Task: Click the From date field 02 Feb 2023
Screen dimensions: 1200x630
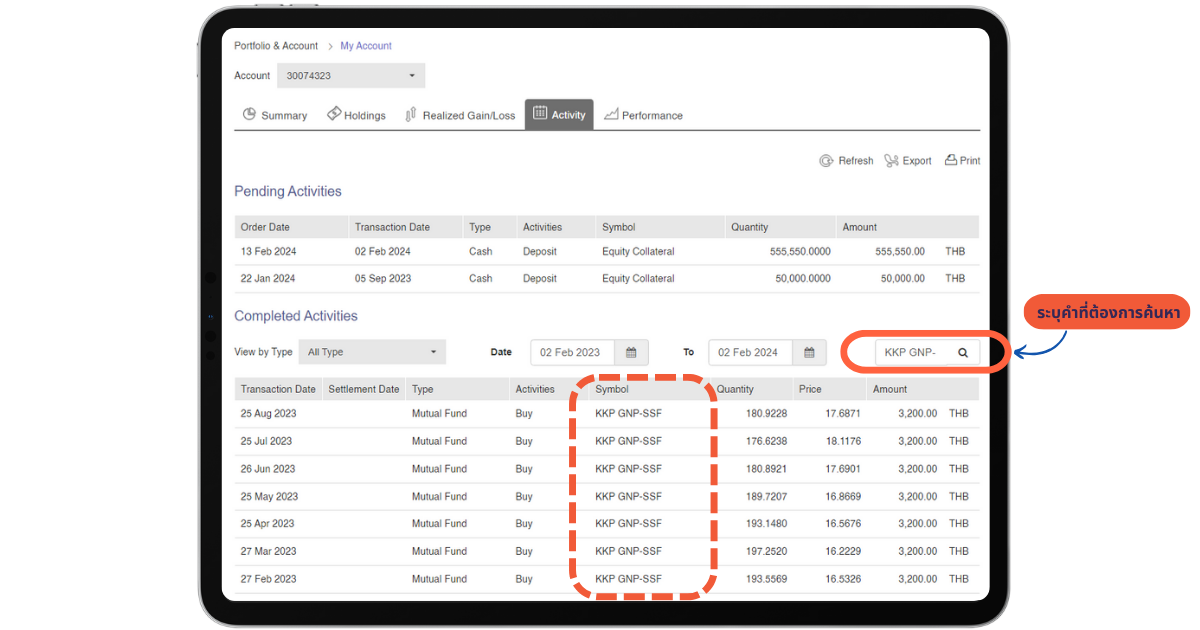Action: (571, 352)
